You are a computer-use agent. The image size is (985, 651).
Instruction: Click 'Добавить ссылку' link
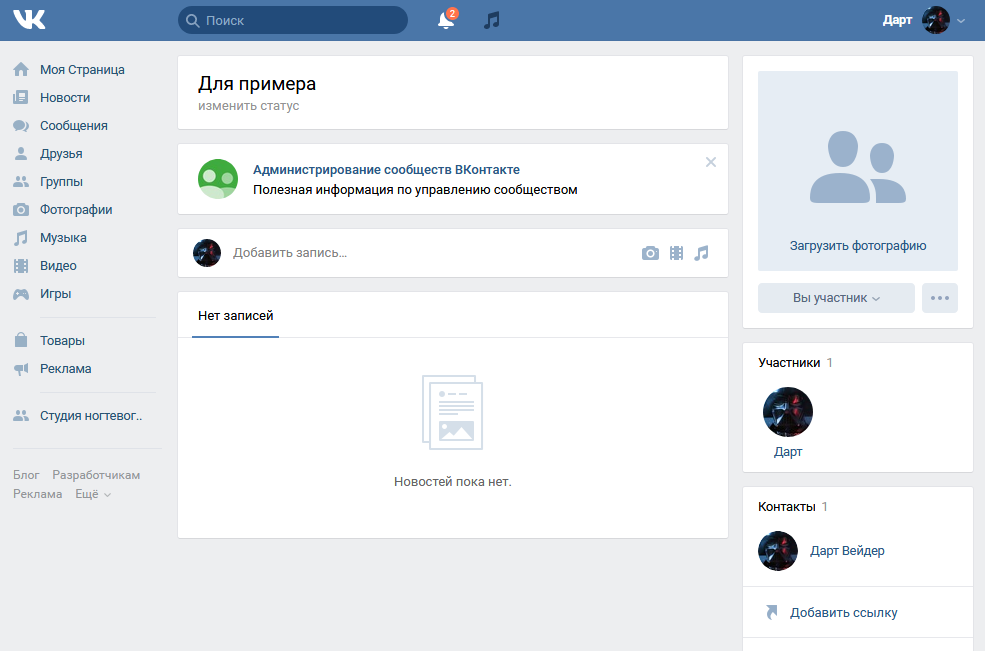point(843,613)
